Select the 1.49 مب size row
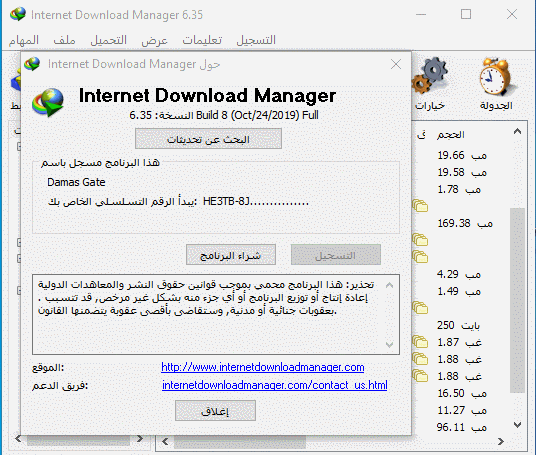 click(x=459, y=291)
